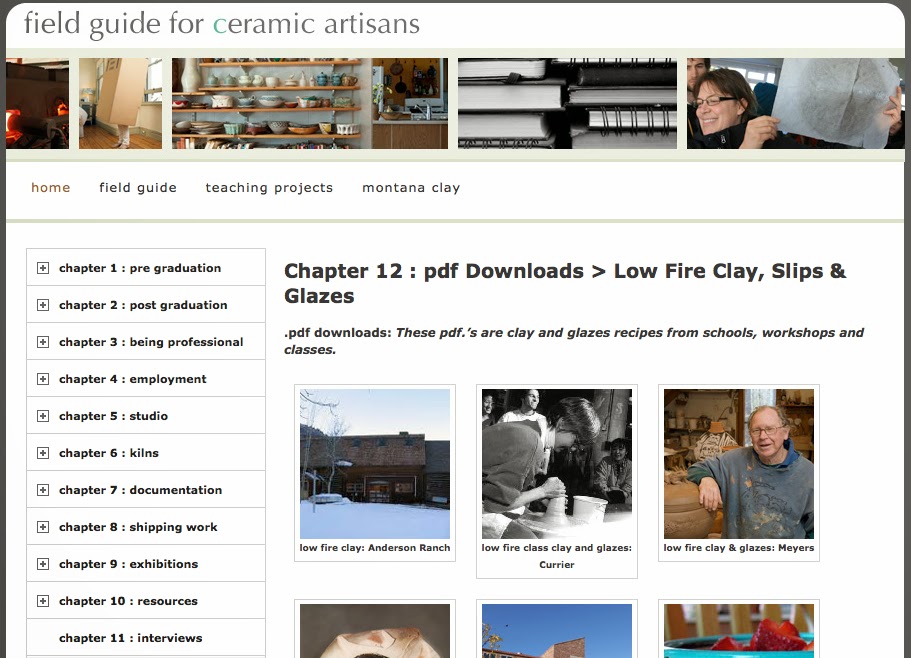The height and width of the screenshot is (658, 911).
Task: Expand chapter 3 being professional plus icon
Action: [43, 342]
